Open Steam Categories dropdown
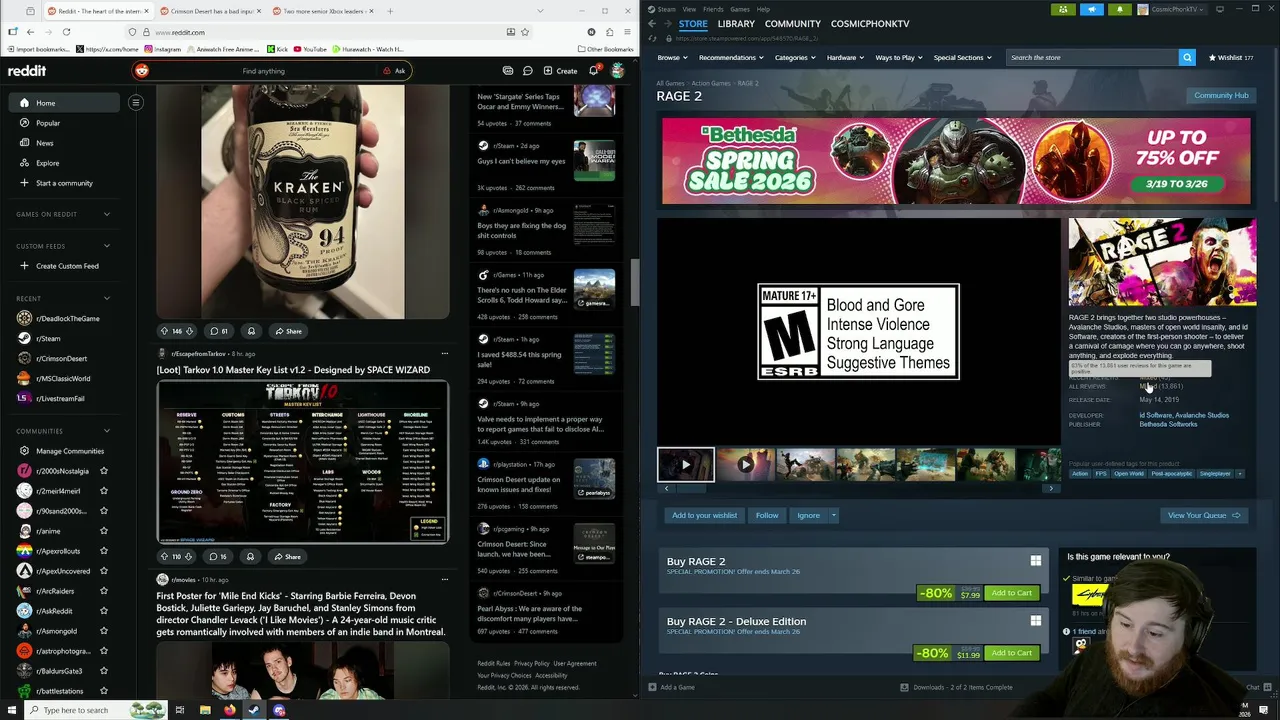 click(795, 57)
